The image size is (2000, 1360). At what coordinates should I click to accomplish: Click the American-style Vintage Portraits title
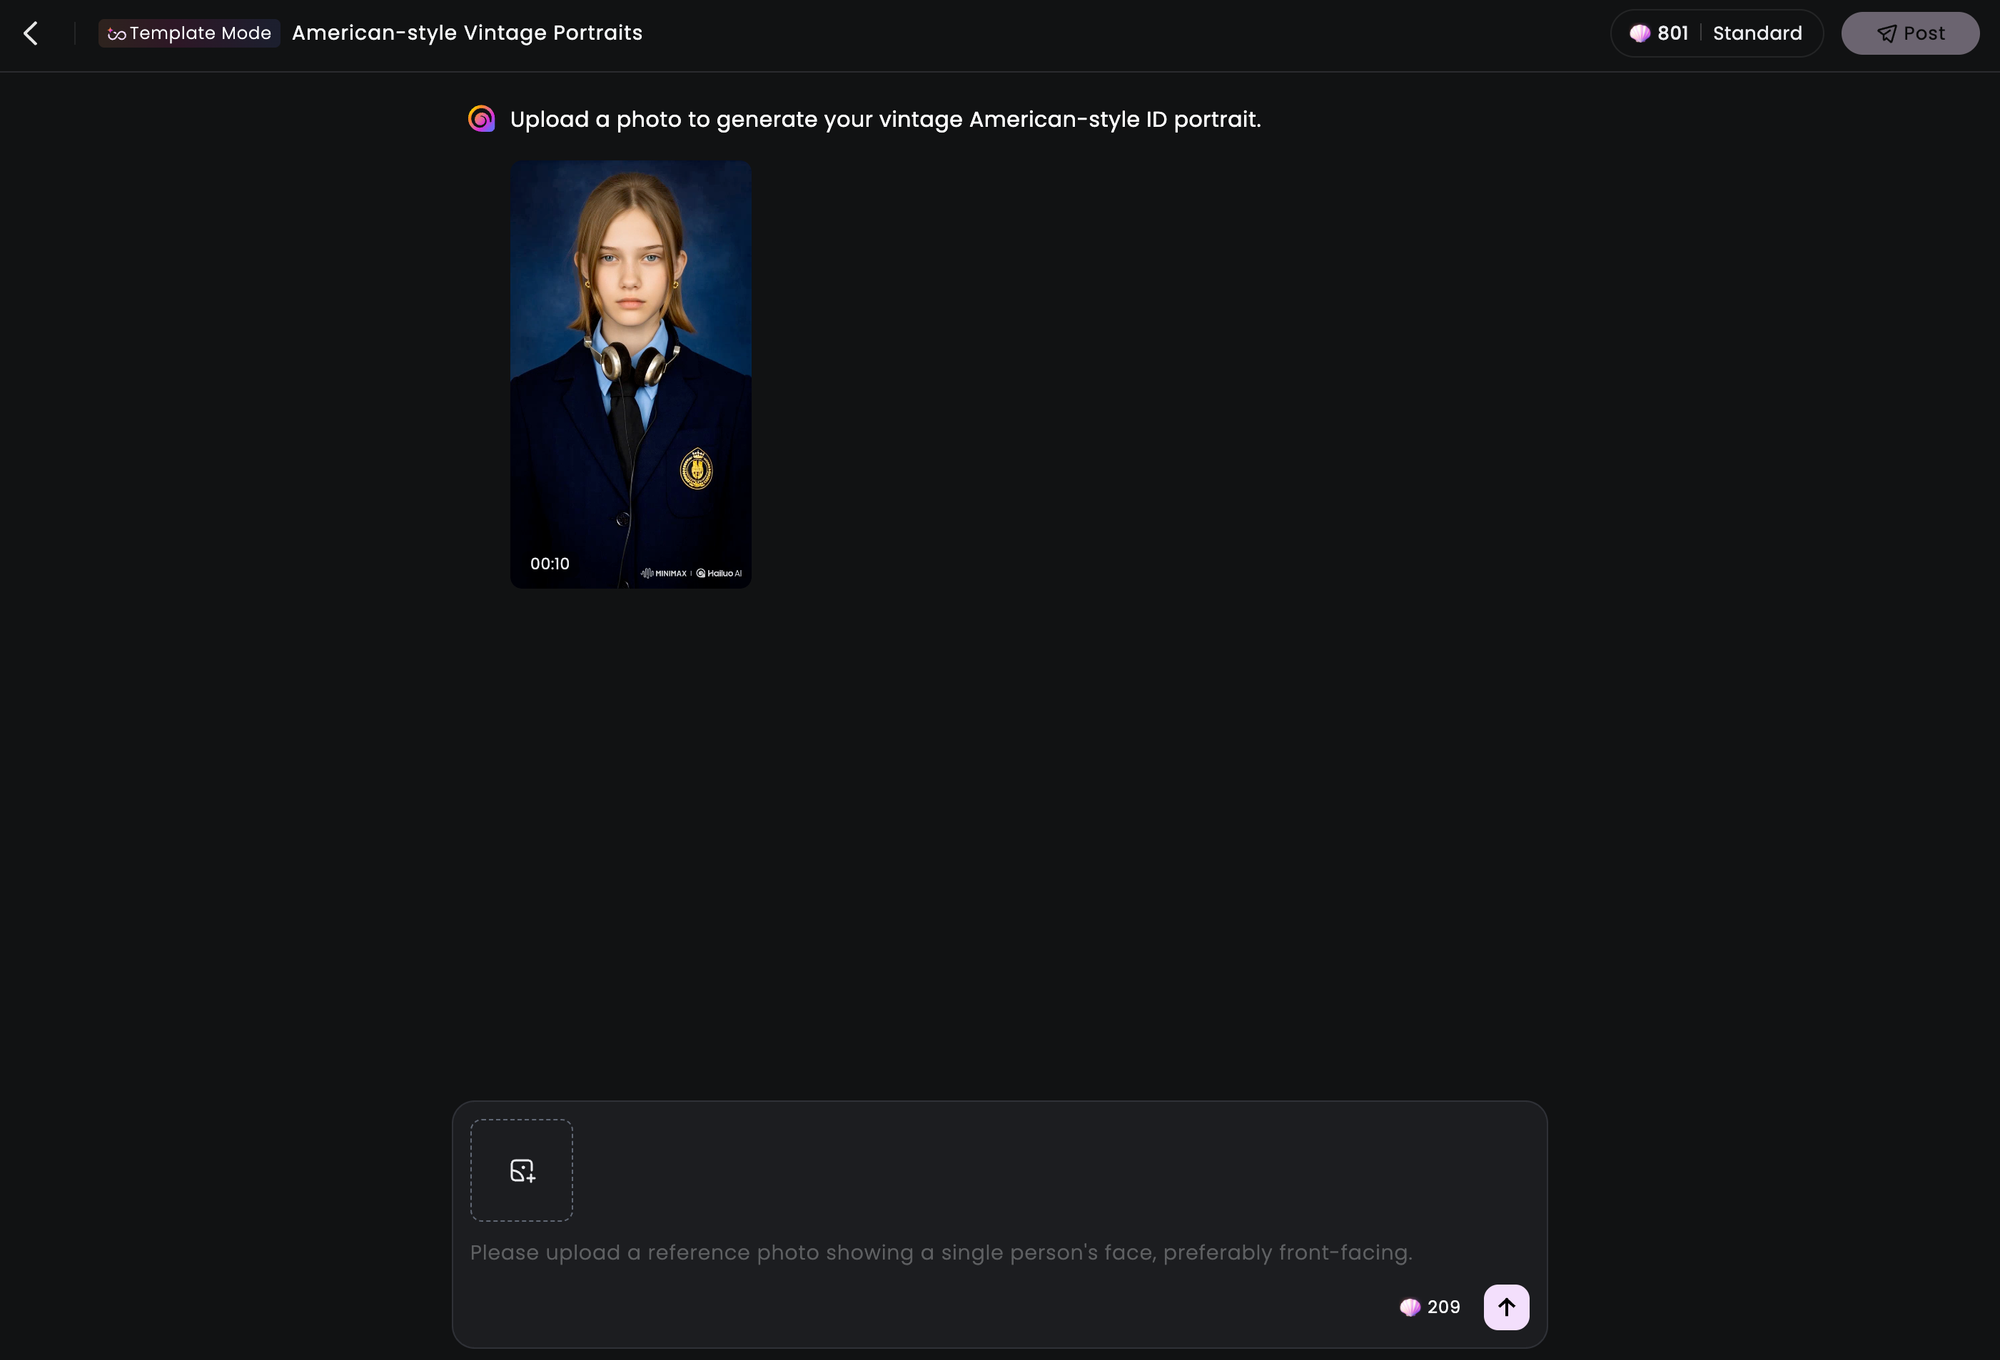(x=467, y=33)
